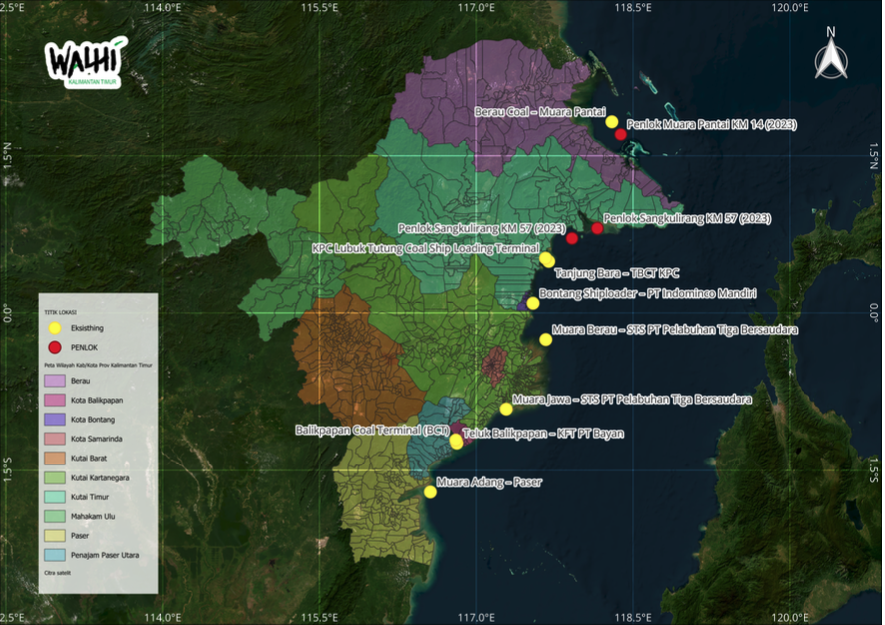Click the 'Kutai Kartanegara' legend text
The height and width of the screenshot is (625, 885).
coord(100,478)
